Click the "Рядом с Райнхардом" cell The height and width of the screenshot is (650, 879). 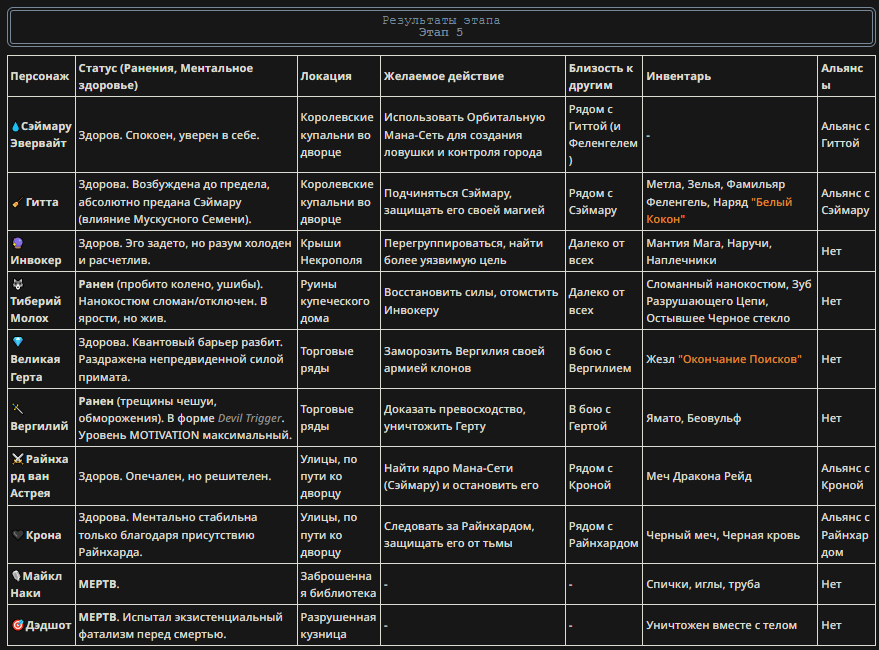pyautogui.click(x=604, y=534)
